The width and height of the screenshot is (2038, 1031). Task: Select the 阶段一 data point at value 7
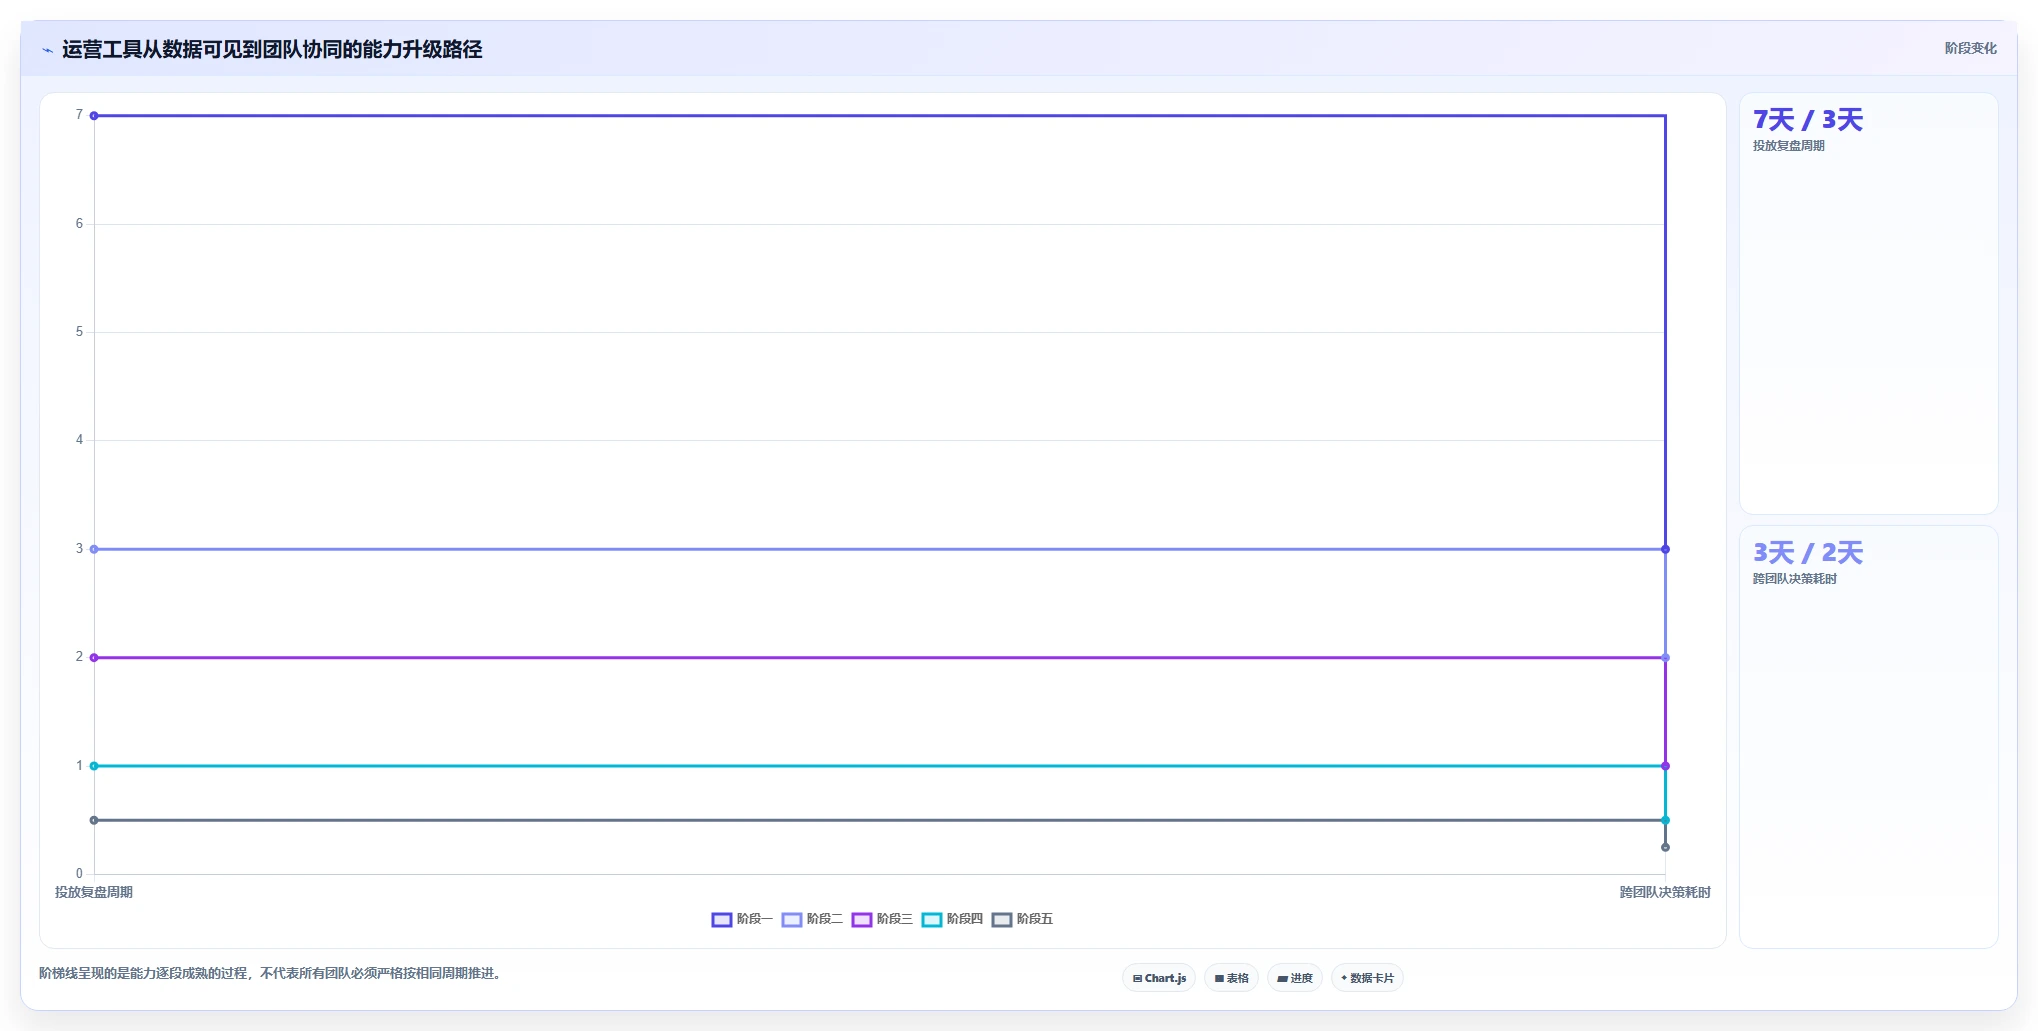[94, 116]
